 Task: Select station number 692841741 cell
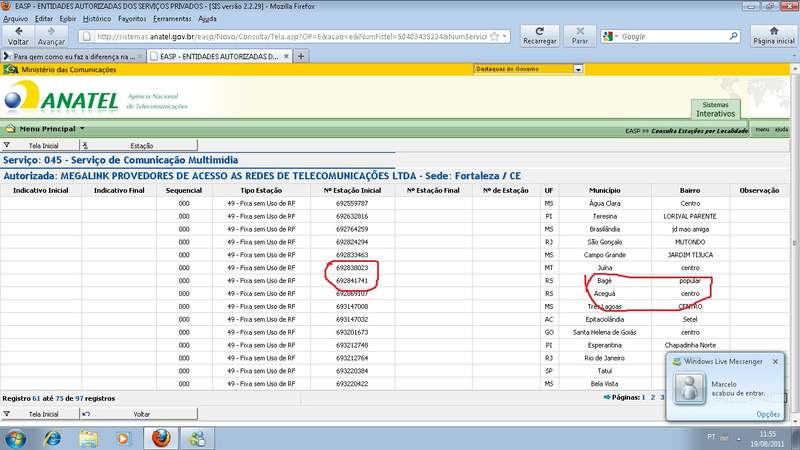point(352,281)
